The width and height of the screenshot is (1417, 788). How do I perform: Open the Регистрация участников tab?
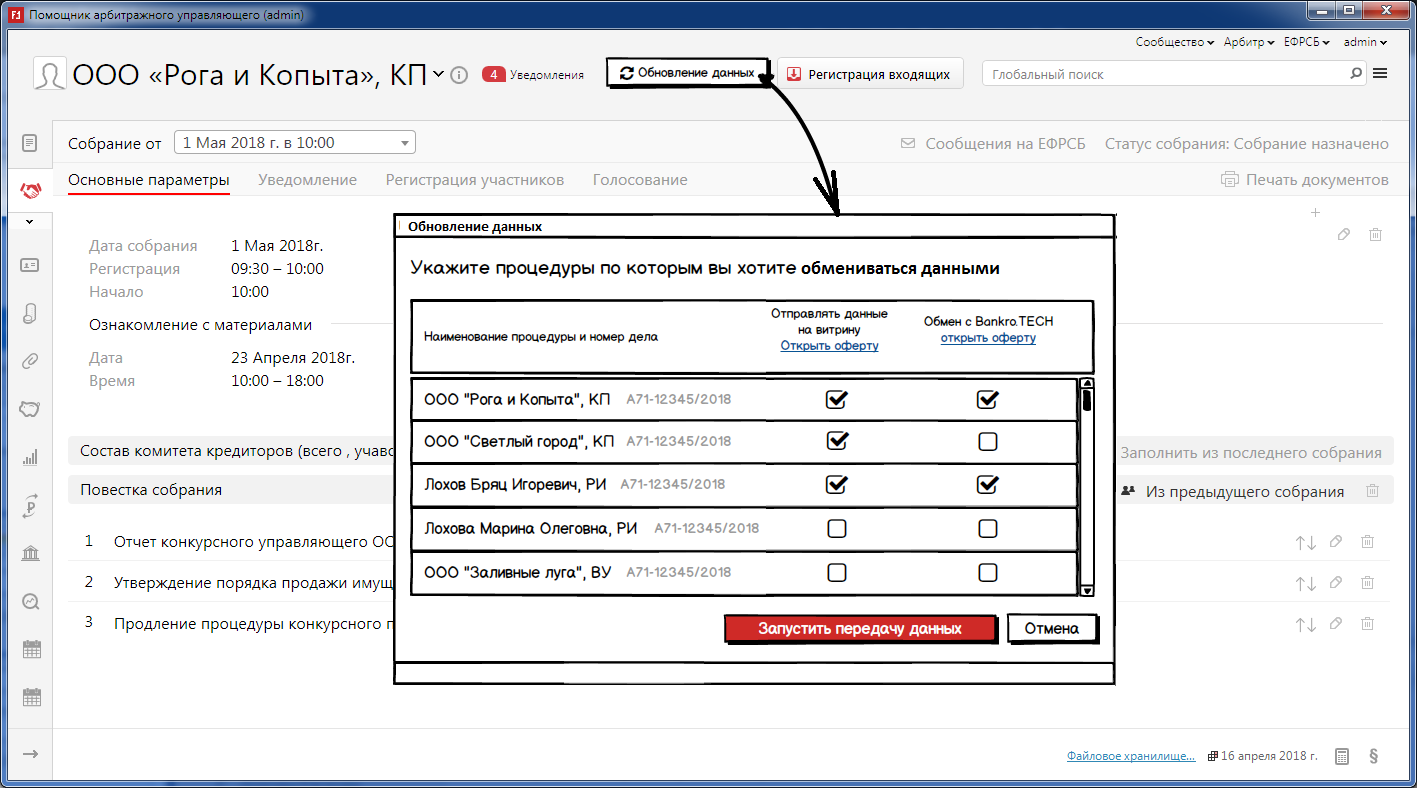[x=475, y=180]
